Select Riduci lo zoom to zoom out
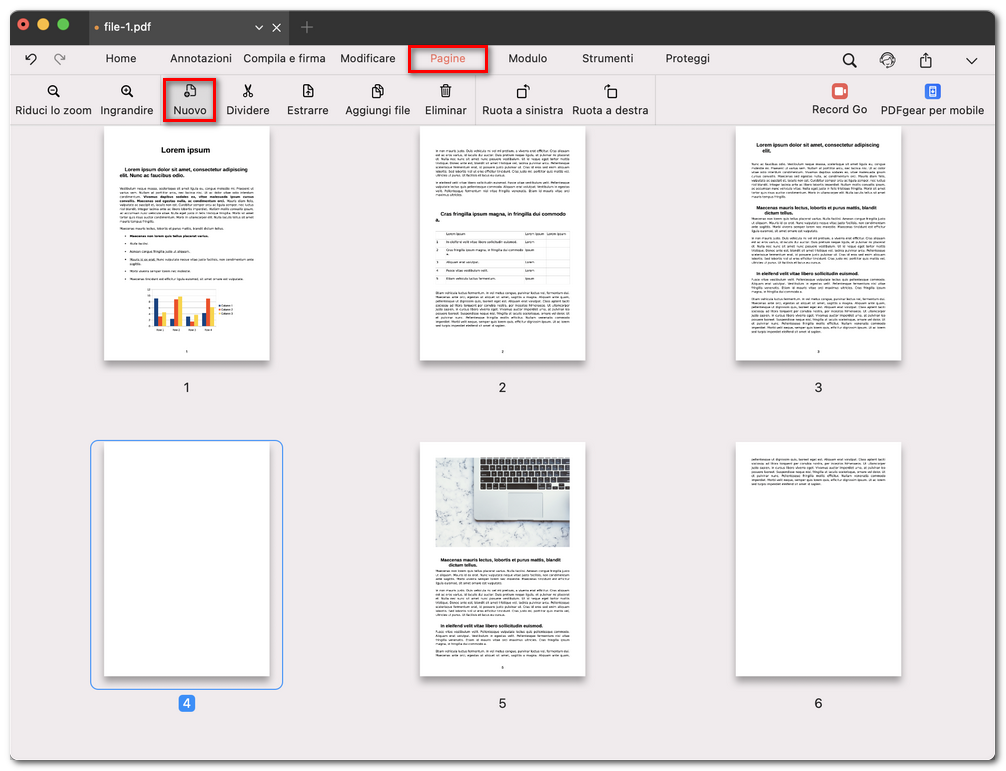Viewport: 1006px width, 771px height. pyautogui.click(x=52, y=99)
